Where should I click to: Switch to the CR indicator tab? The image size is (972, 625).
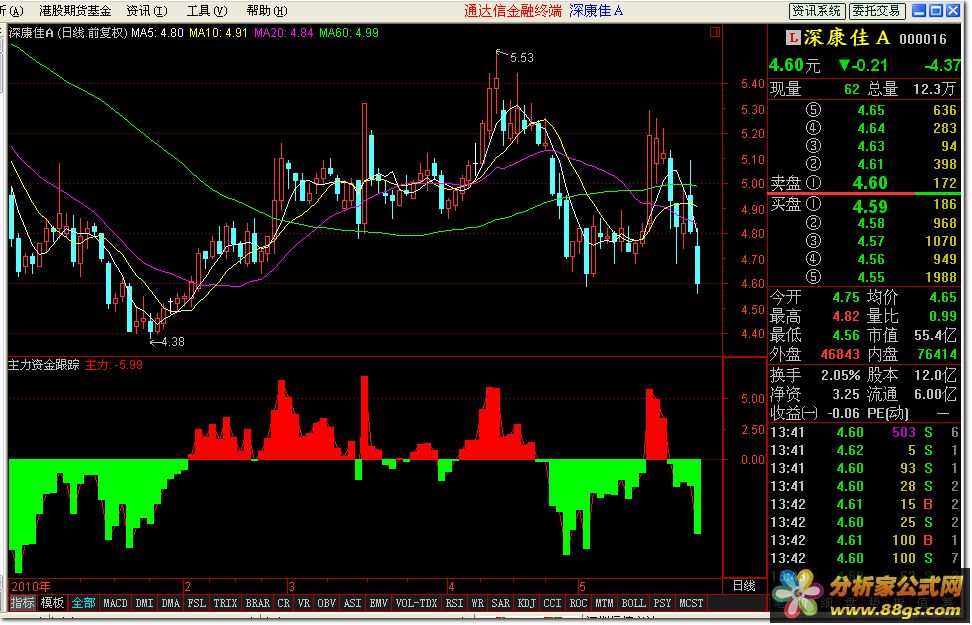(x=284, y=603)
